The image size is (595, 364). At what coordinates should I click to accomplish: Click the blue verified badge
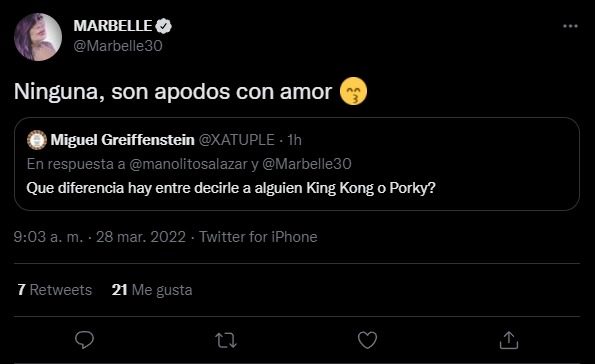tap(164, 26)
